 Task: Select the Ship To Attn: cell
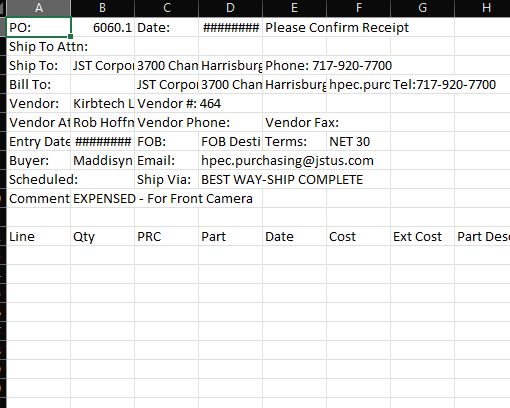point(48,46)
